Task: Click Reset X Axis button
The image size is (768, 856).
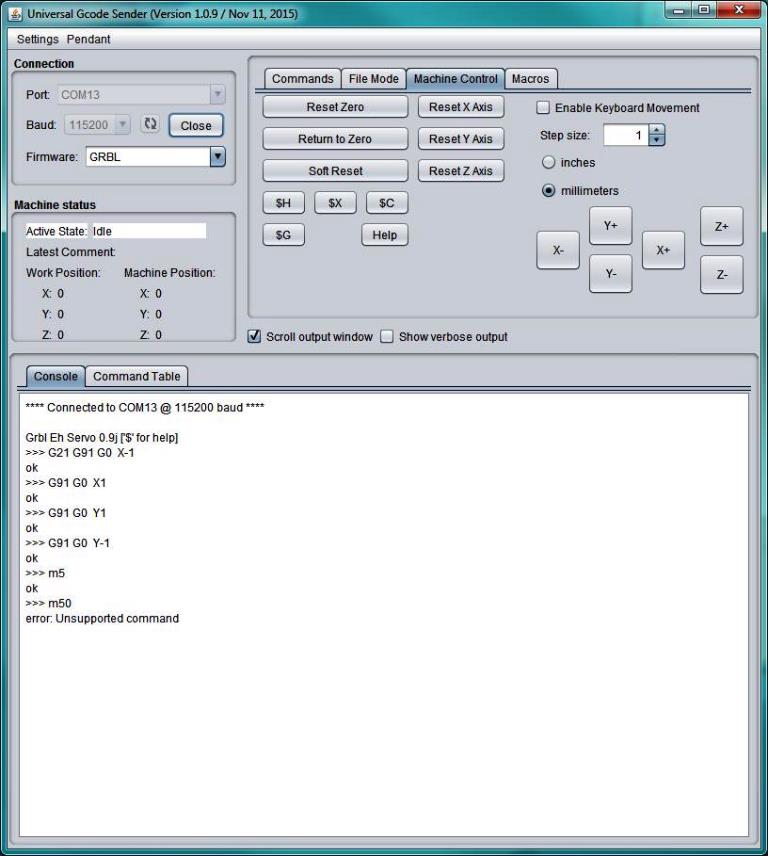Action: click(x=461, y=107)
